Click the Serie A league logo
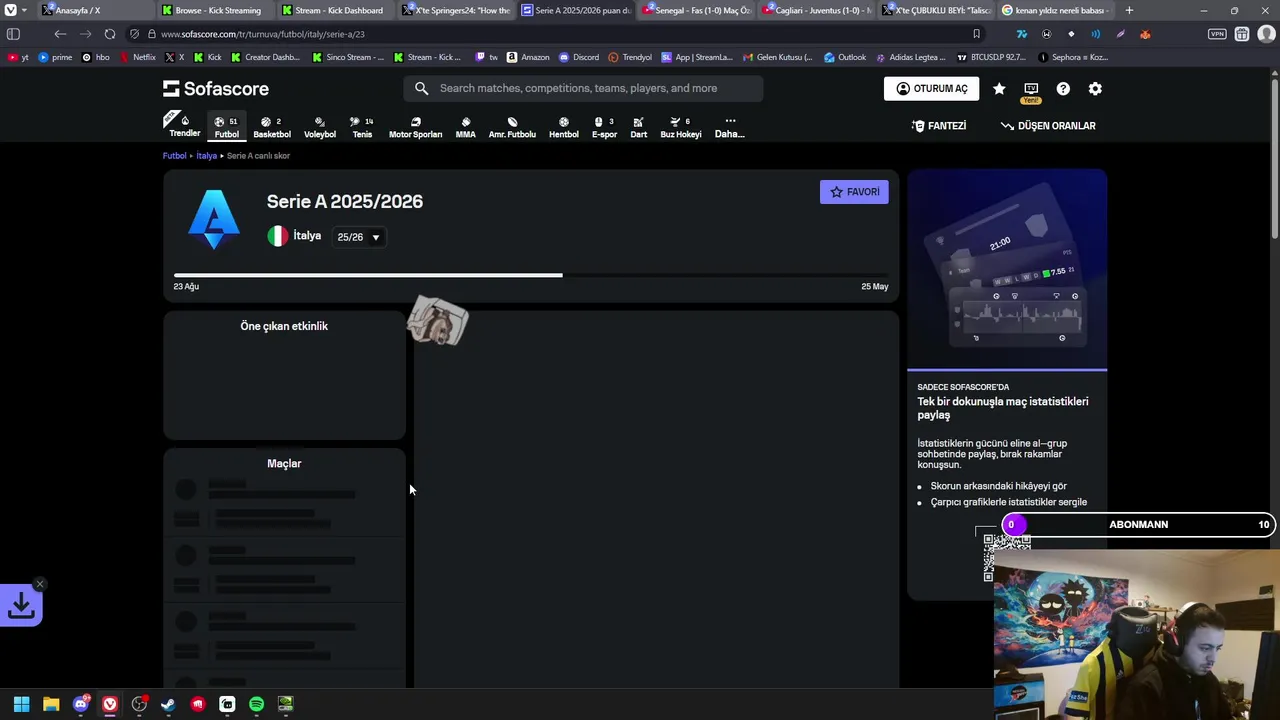This screenshot has height=720, width=1280. [x=214, y=219]
